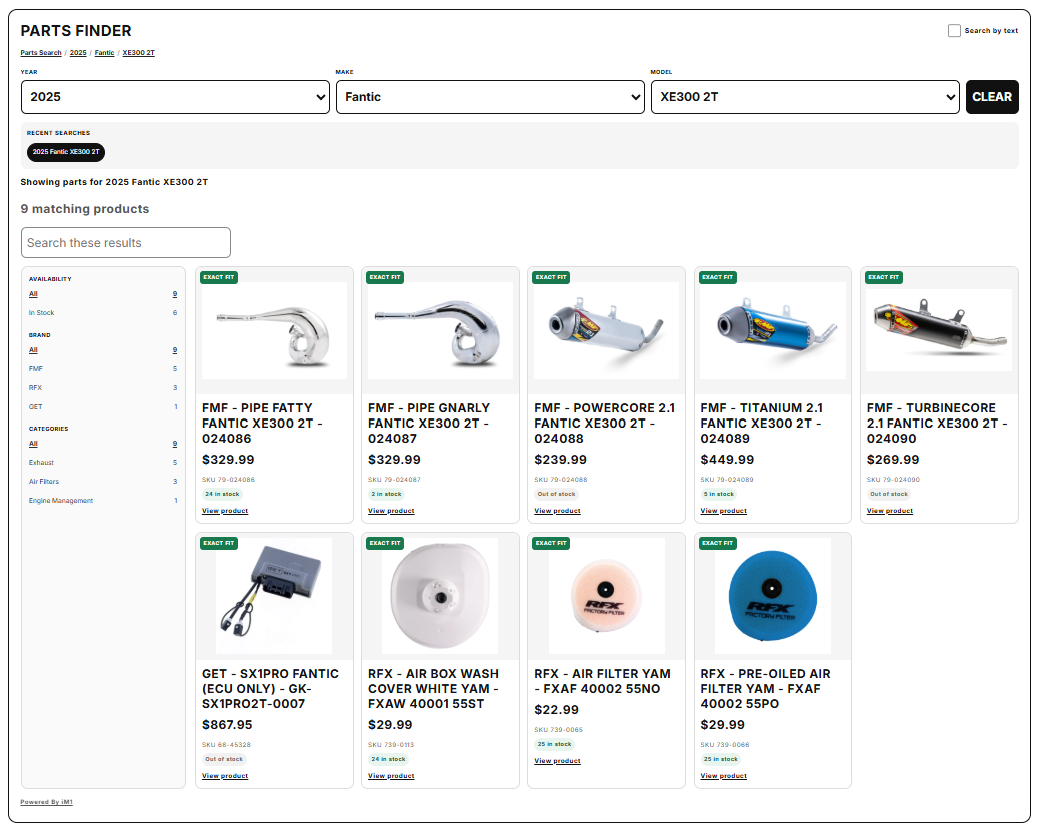Filter by Air Filters category
Image resolution: width=1042 pixels, height=836 pixels.
tap(103, 481)
